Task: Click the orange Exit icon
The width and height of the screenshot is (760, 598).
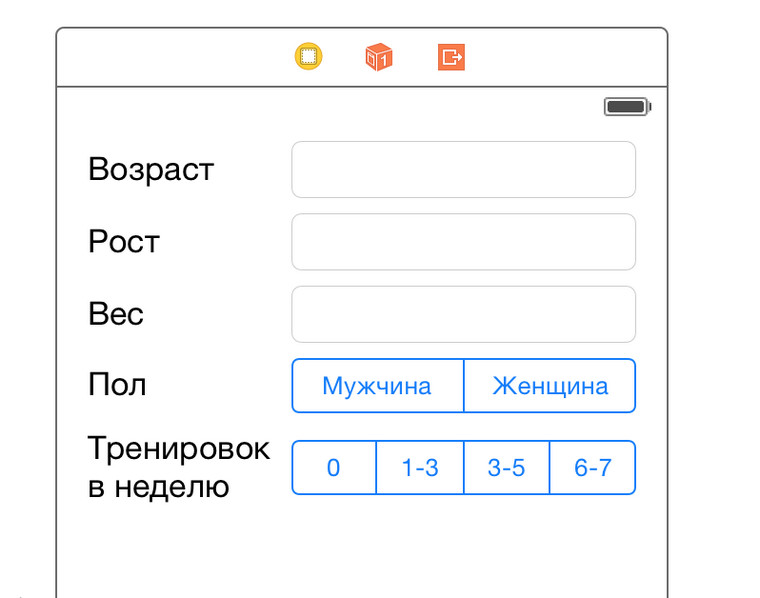Action: coord(452,57)
